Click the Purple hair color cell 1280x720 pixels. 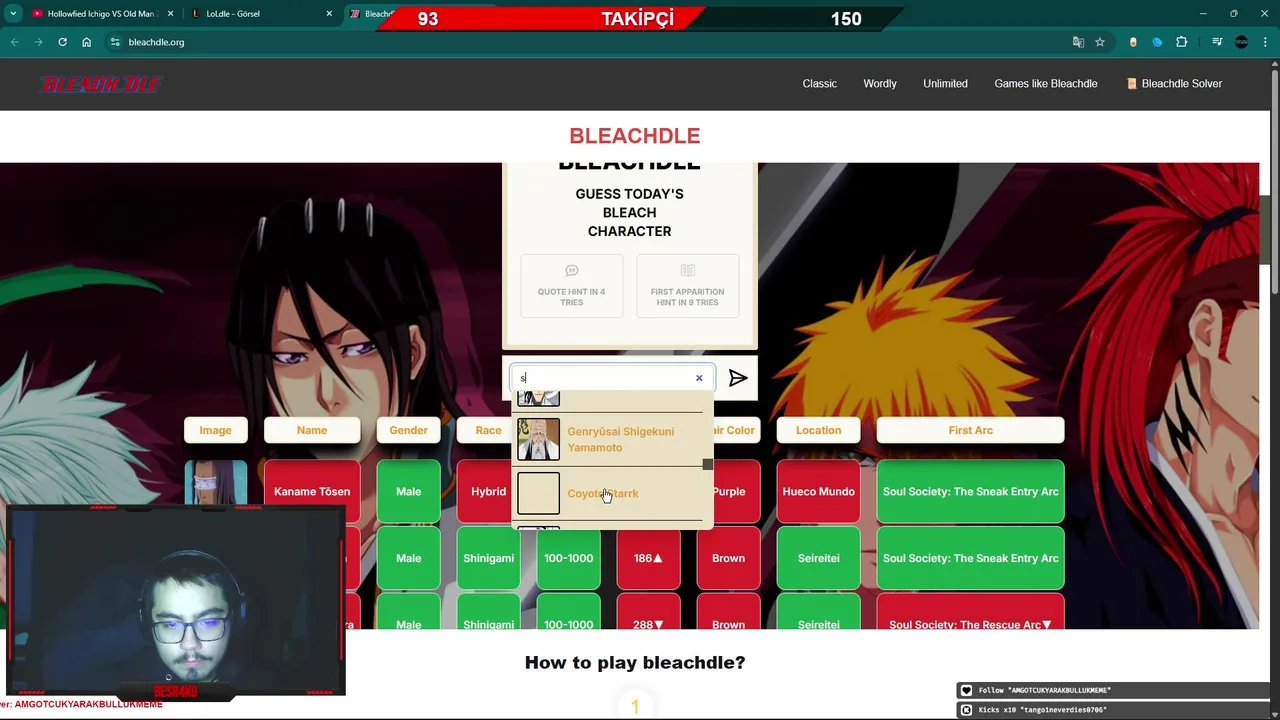point(736,491)
